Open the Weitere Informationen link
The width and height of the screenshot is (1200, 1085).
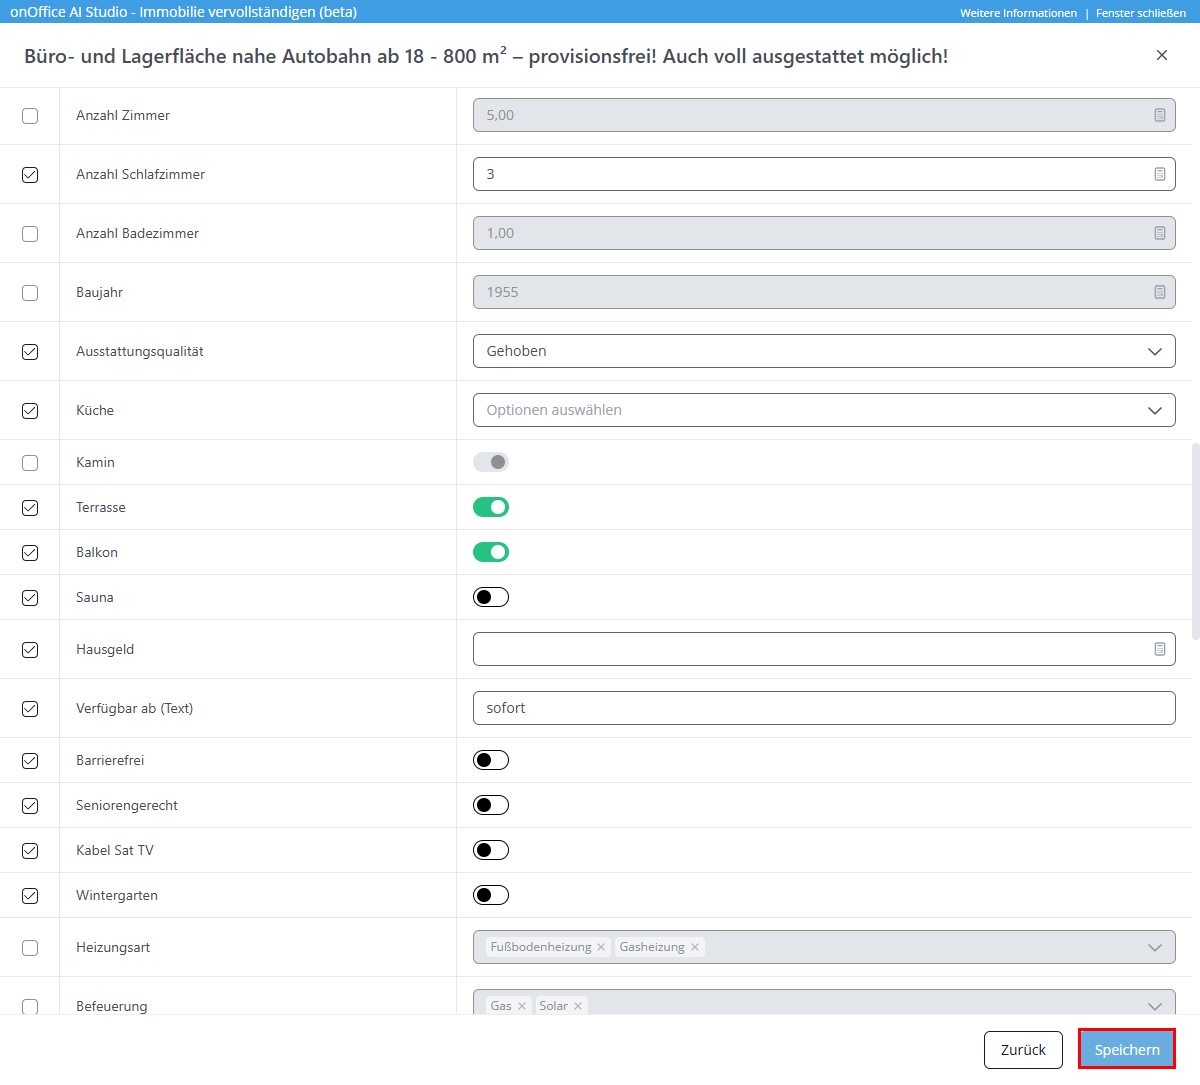[x=1018, y=13]
